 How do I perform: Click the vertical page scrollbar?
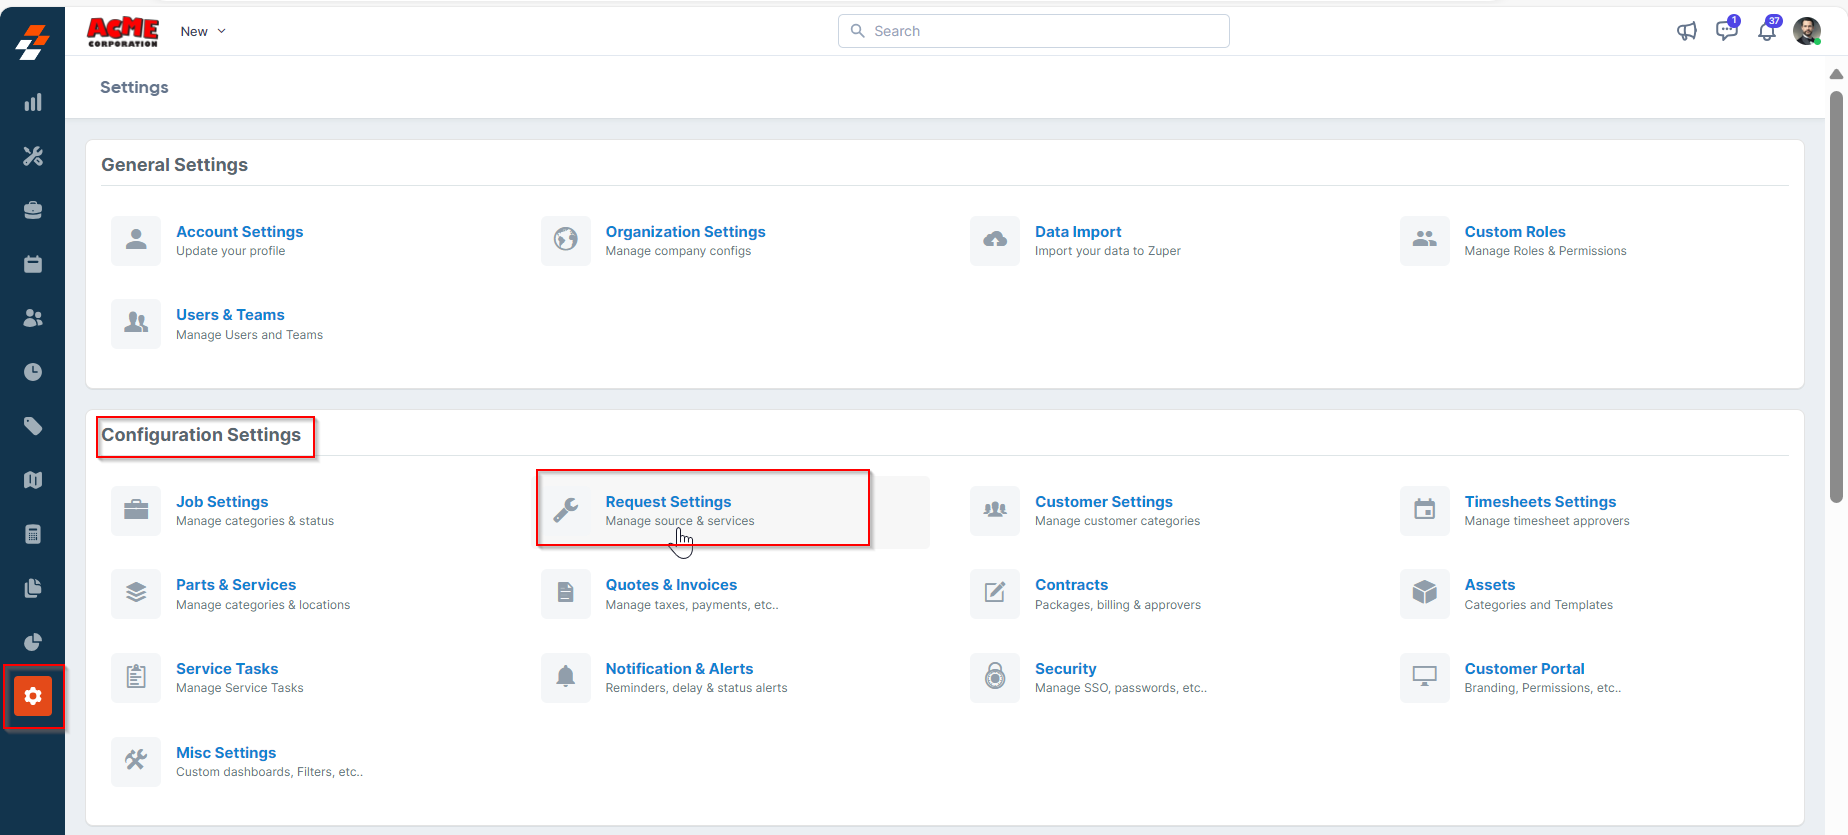pyautogui.click(x=1836, y=300)
